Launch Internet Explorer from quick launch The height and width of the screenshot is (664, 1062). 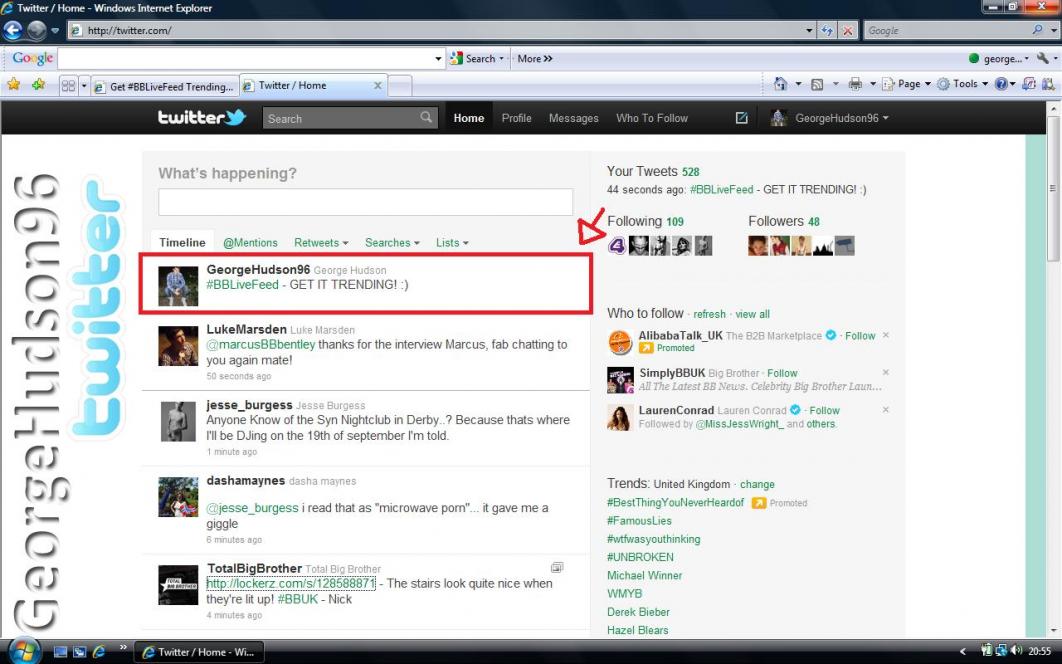click(99, 652)
